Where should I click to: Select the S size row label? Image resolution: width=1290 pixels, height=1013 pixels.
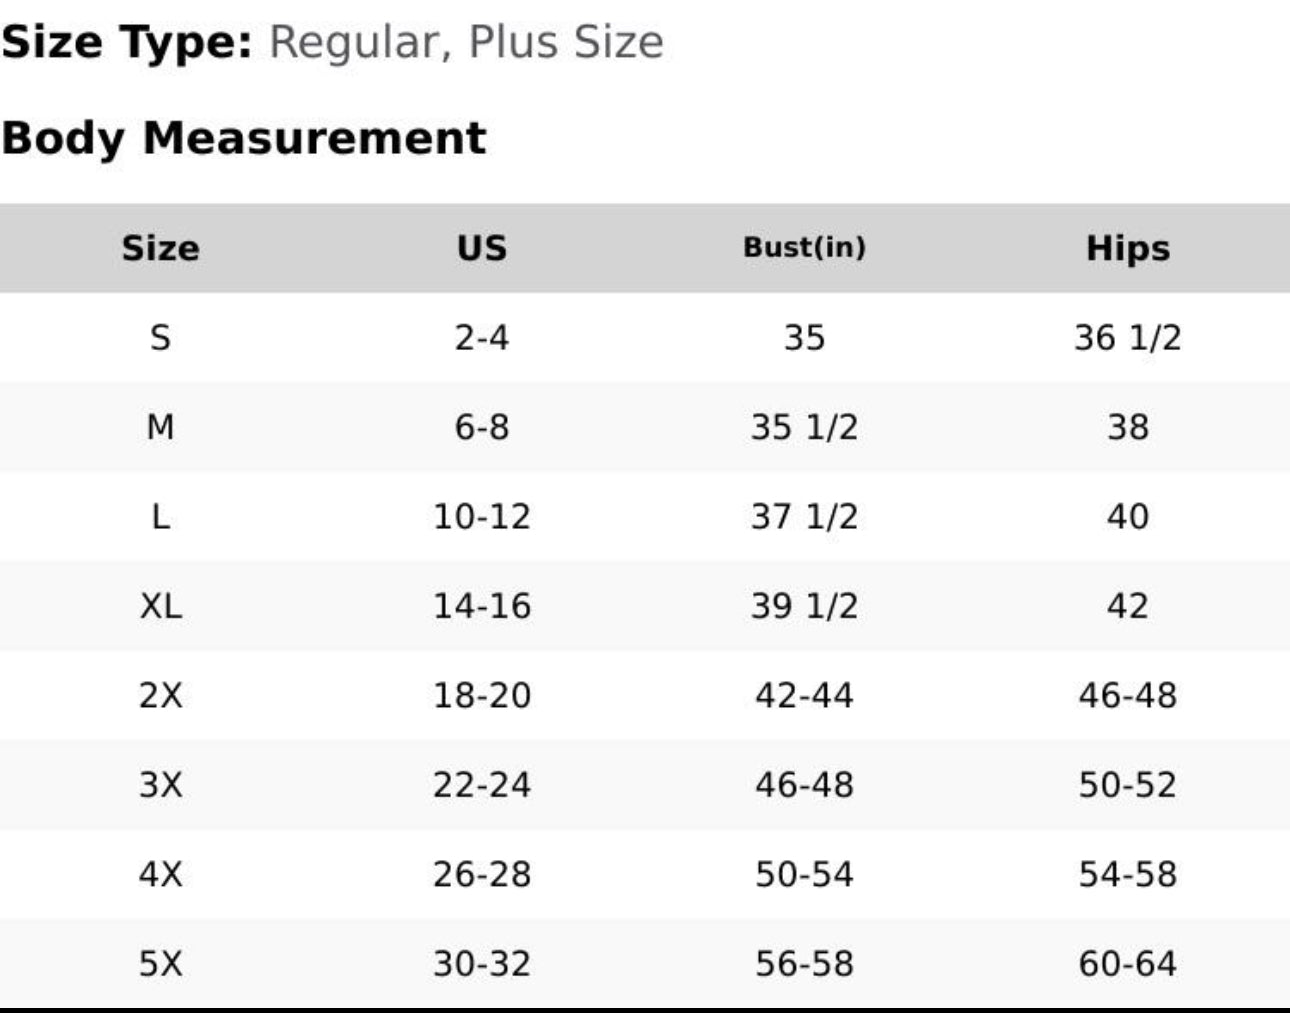[x=160, y=338]
